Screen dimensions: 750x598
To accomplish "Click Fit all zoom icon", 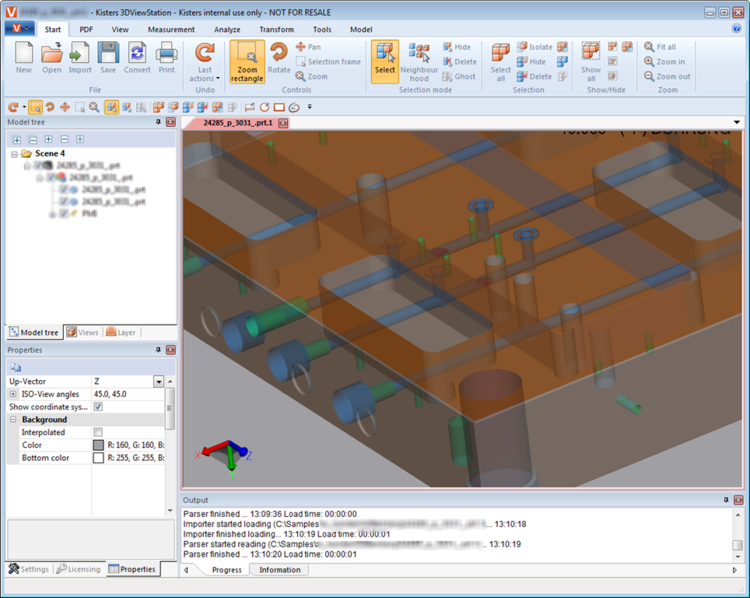I will (660, 47).
